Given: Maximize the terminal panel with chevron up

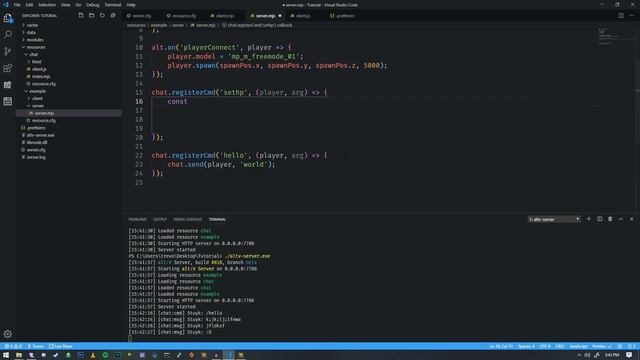Looking at the screenshot, I should [x=621, y=219].
